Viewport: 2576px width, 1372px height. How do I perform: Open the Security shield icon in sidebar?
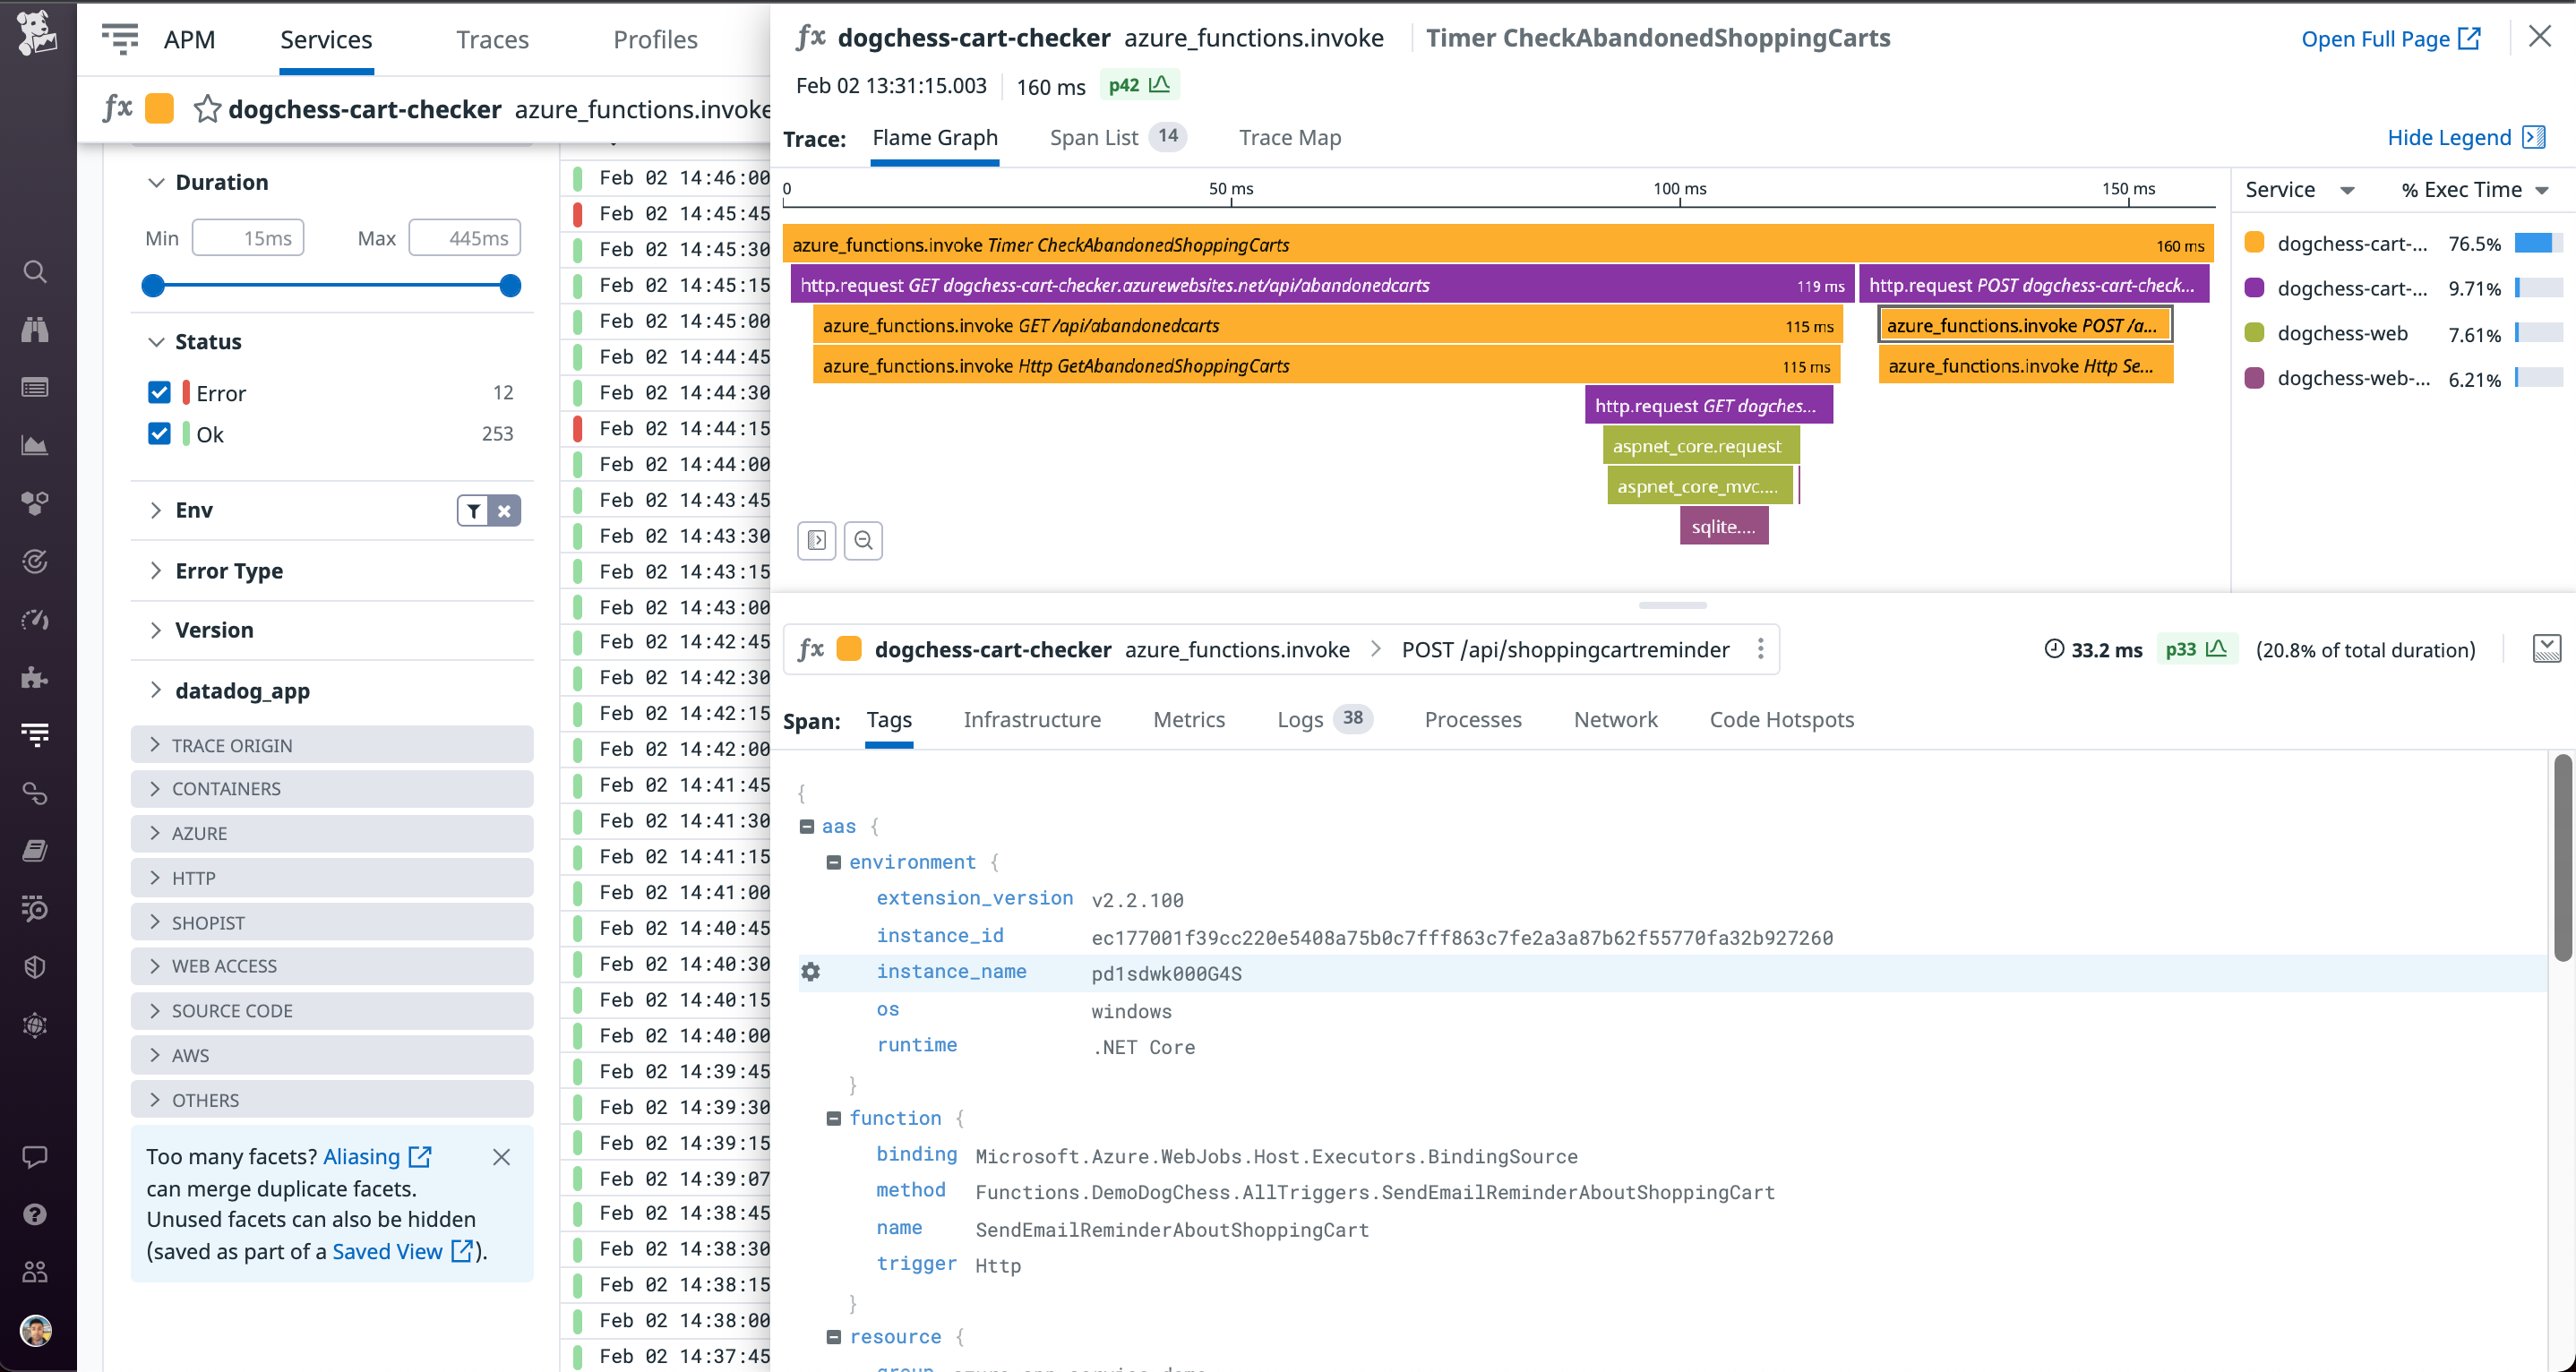point(35,966)
